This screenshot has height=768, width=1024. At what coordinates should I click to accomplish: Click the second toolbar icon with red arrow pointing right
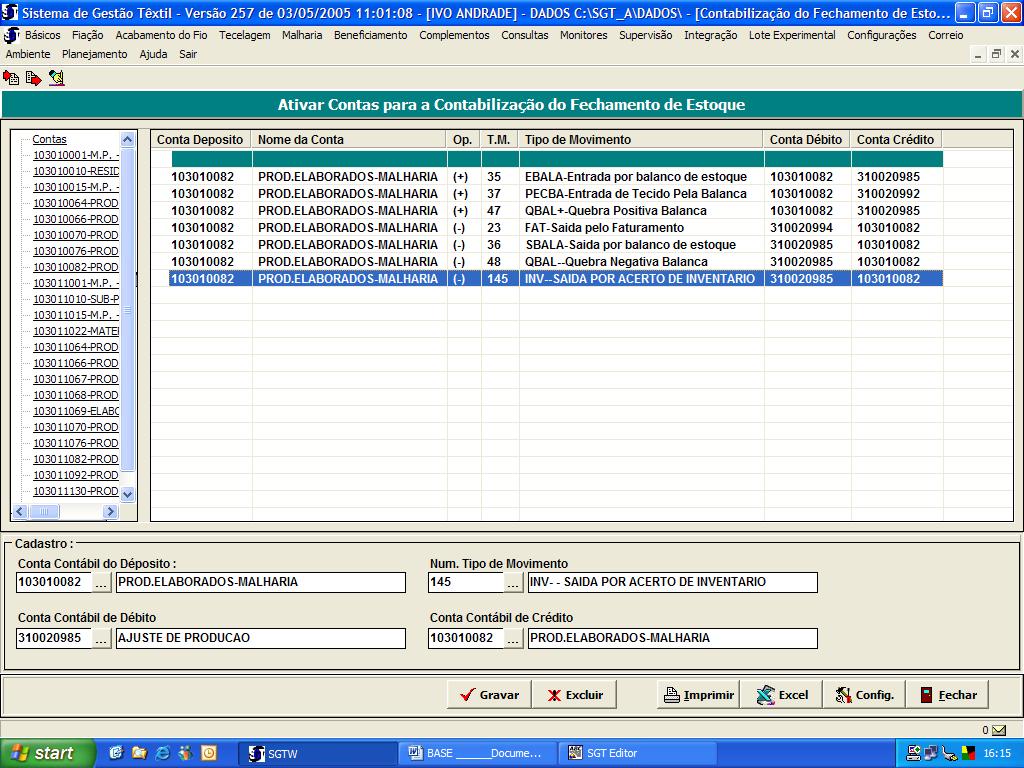click(33, 77)
